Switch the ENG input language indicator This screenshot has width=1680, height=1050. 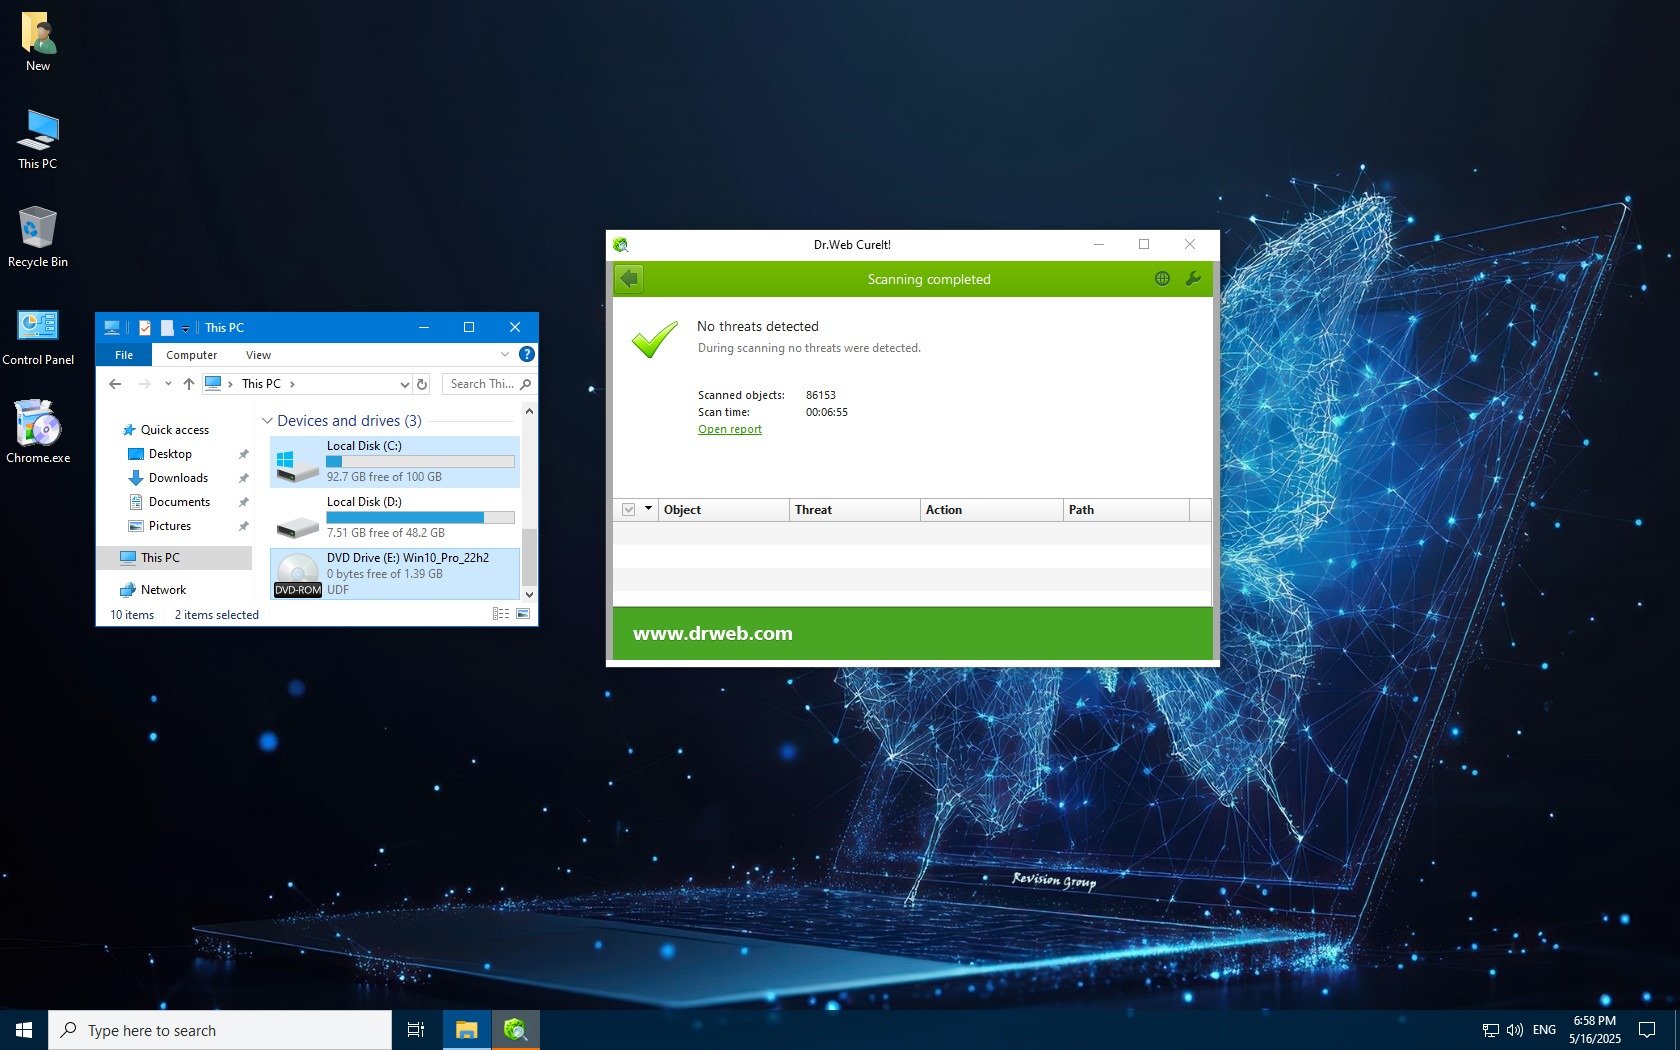pyautogui.click(x=1544, y=1030)
